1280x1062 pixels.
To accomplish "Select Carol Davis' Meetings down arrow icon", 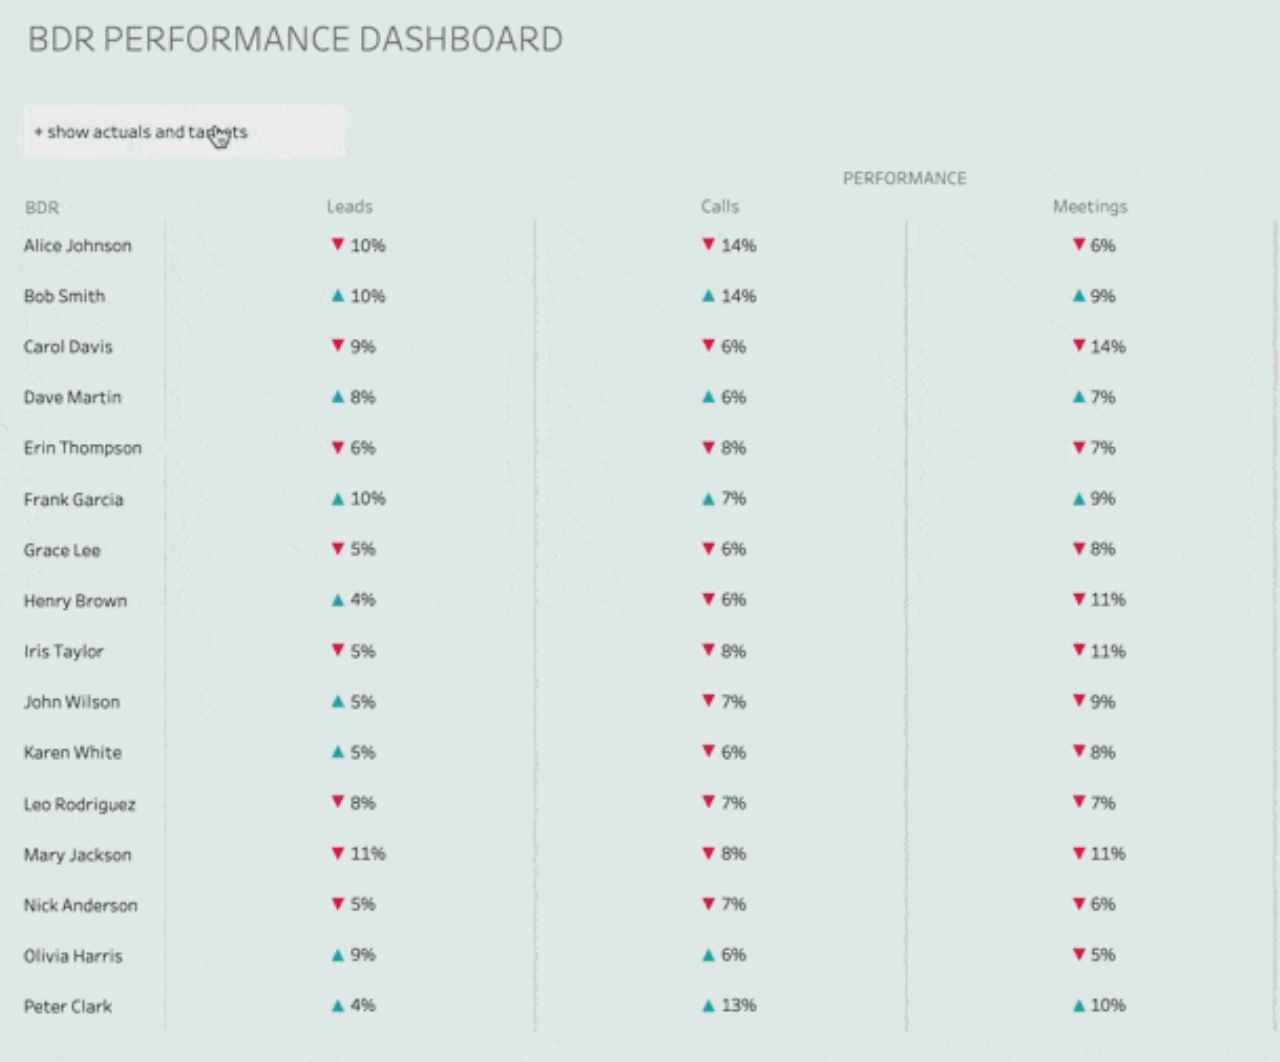I will [1079, 345].
